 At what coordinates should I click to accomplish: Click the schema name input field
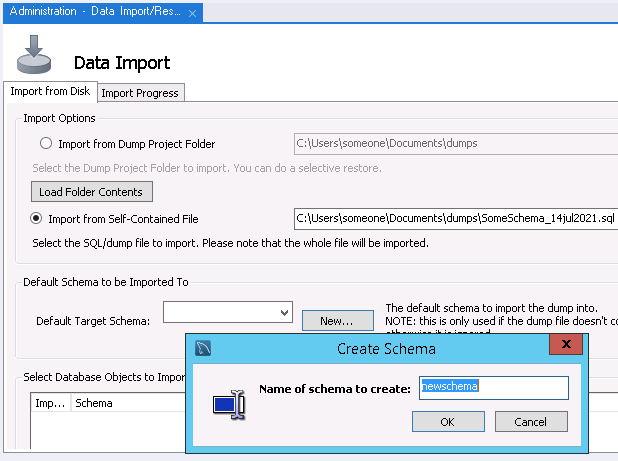coord(494,387)
